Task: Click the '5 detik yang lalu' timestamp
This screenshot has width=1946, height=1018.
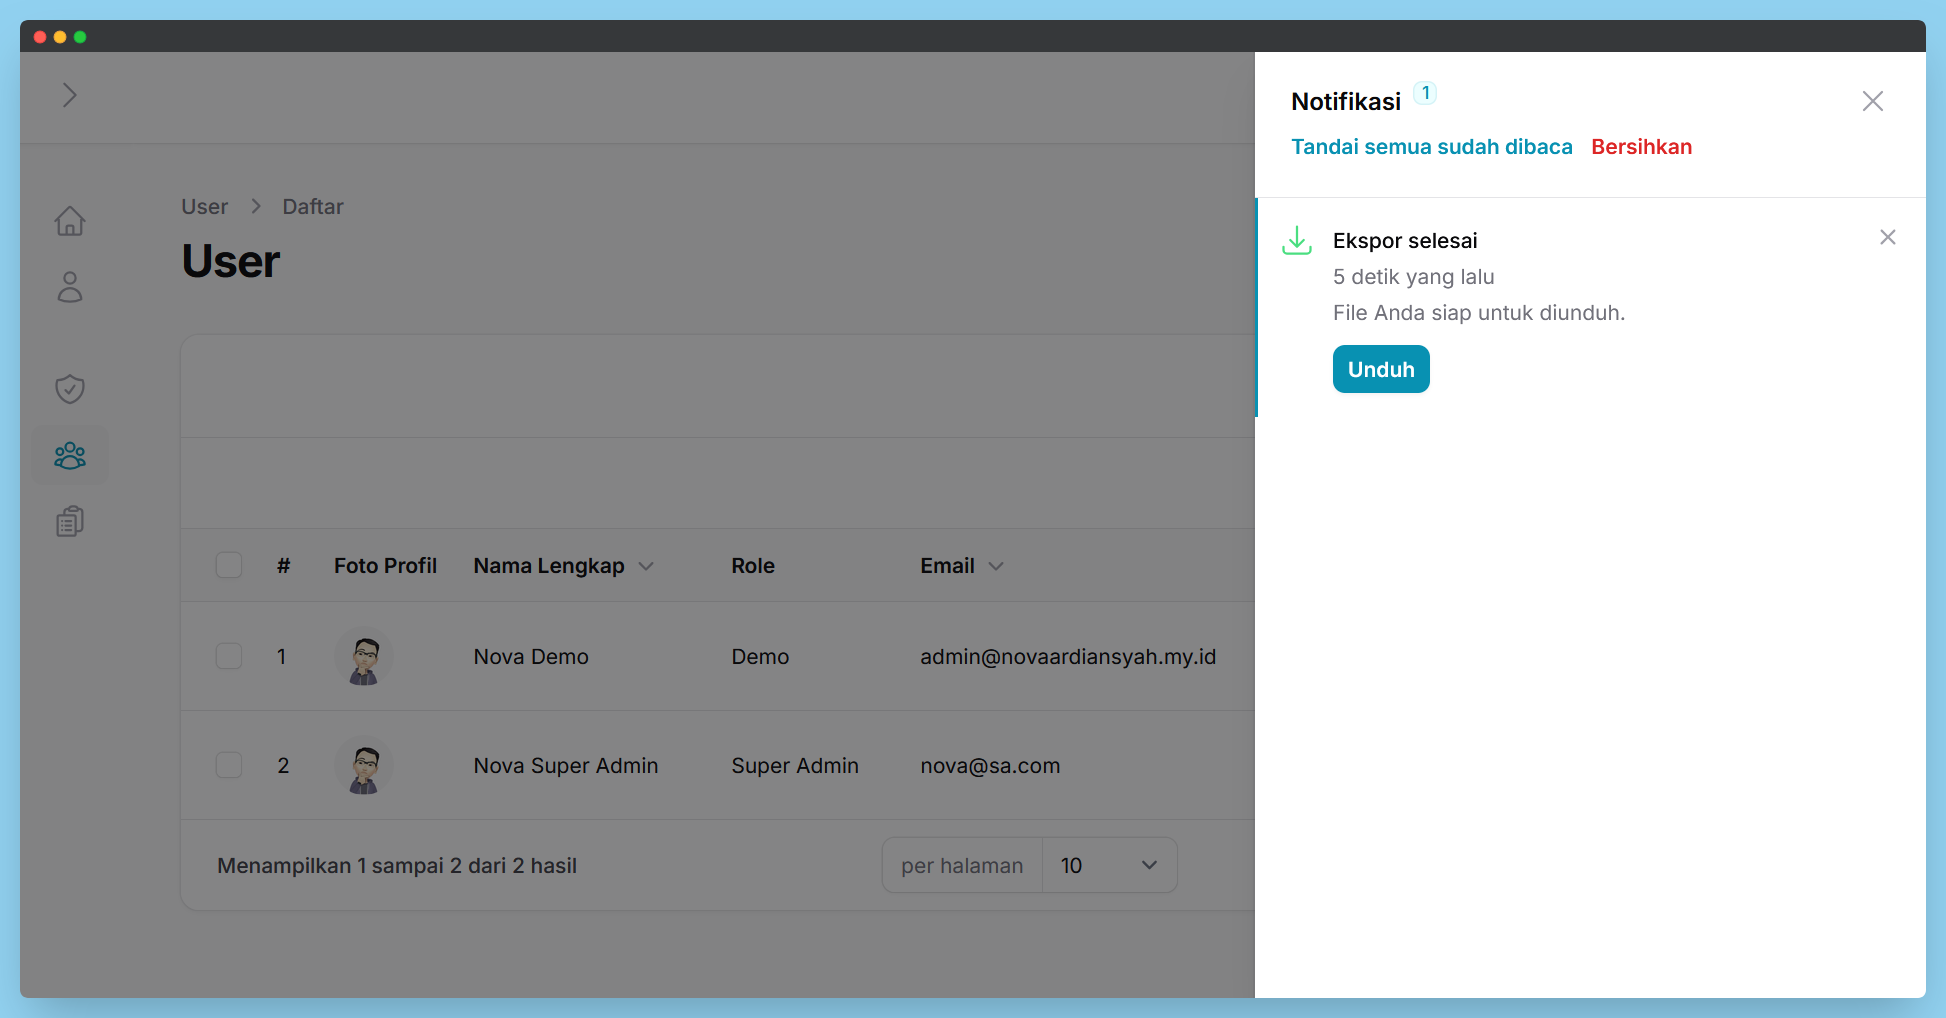Action: coord(1414,277)
